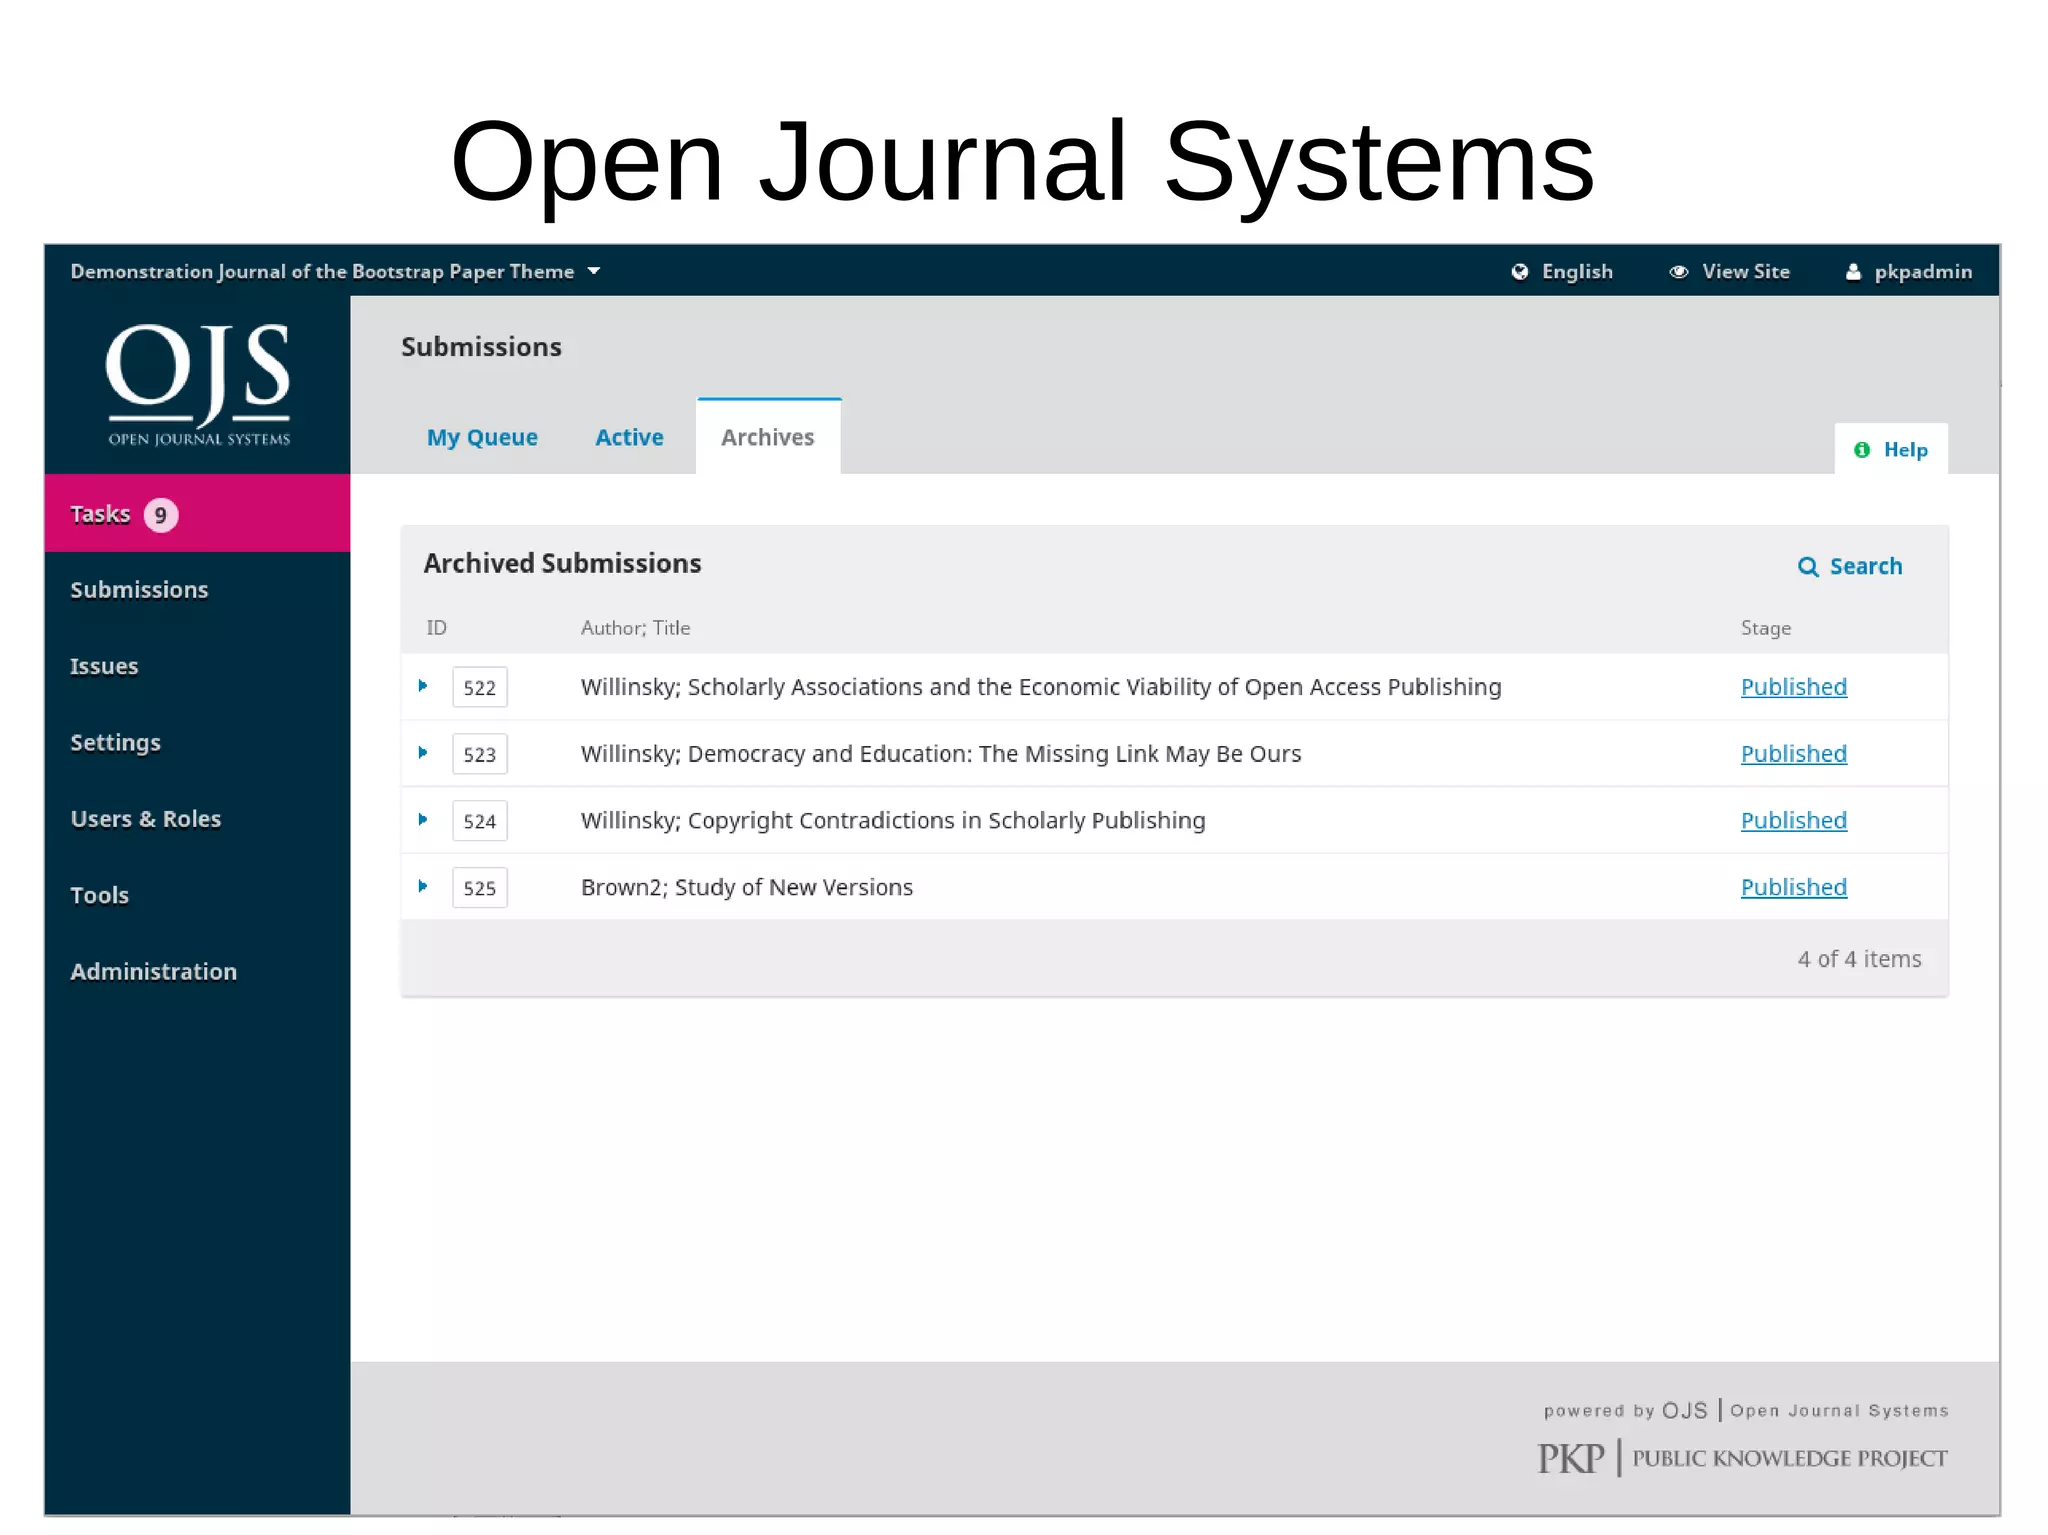Click the submission ID 524 box
The image size is (2048, 1535).
(x=479, y=821)
